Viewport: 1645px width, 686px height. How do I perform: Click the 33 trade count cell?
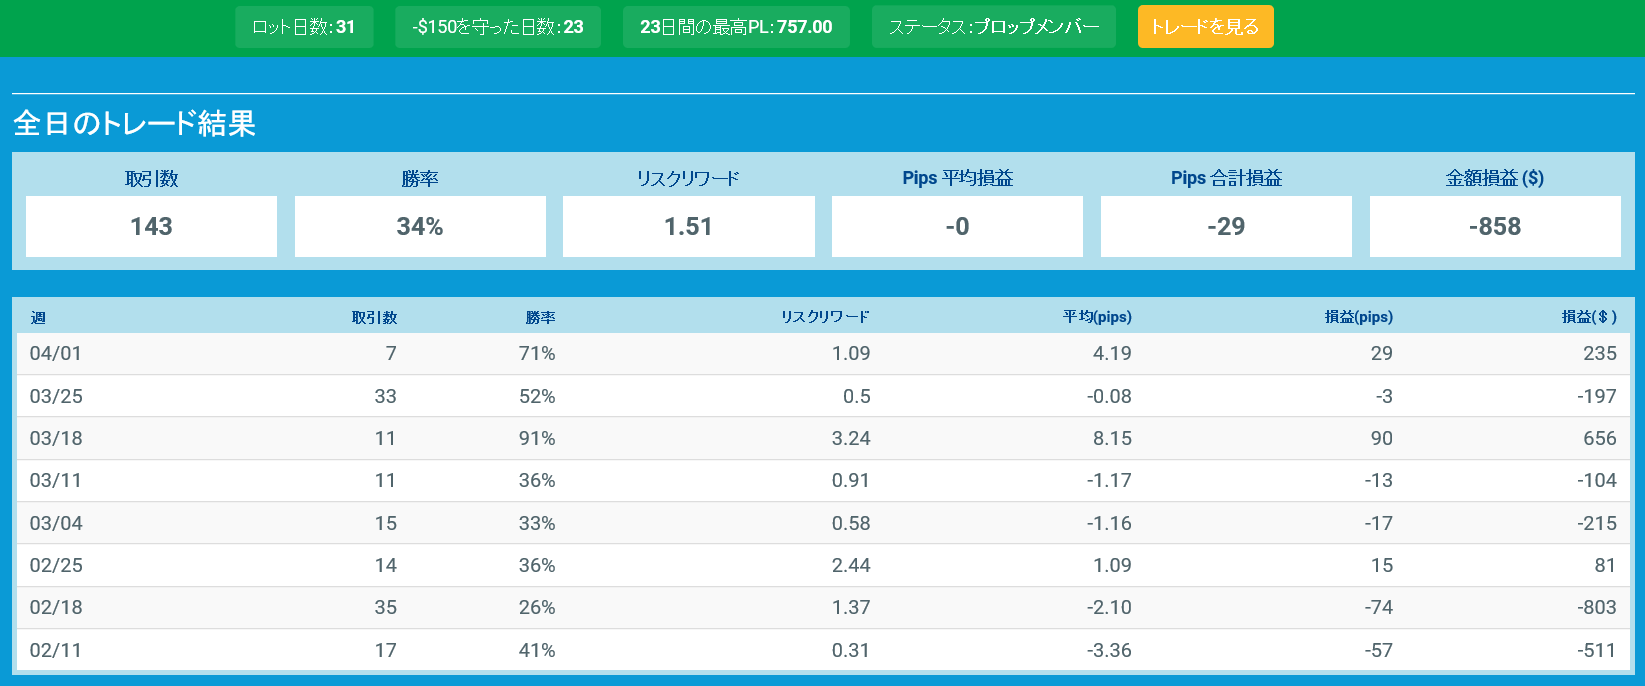pyautogui.click(x=385, y=396)
